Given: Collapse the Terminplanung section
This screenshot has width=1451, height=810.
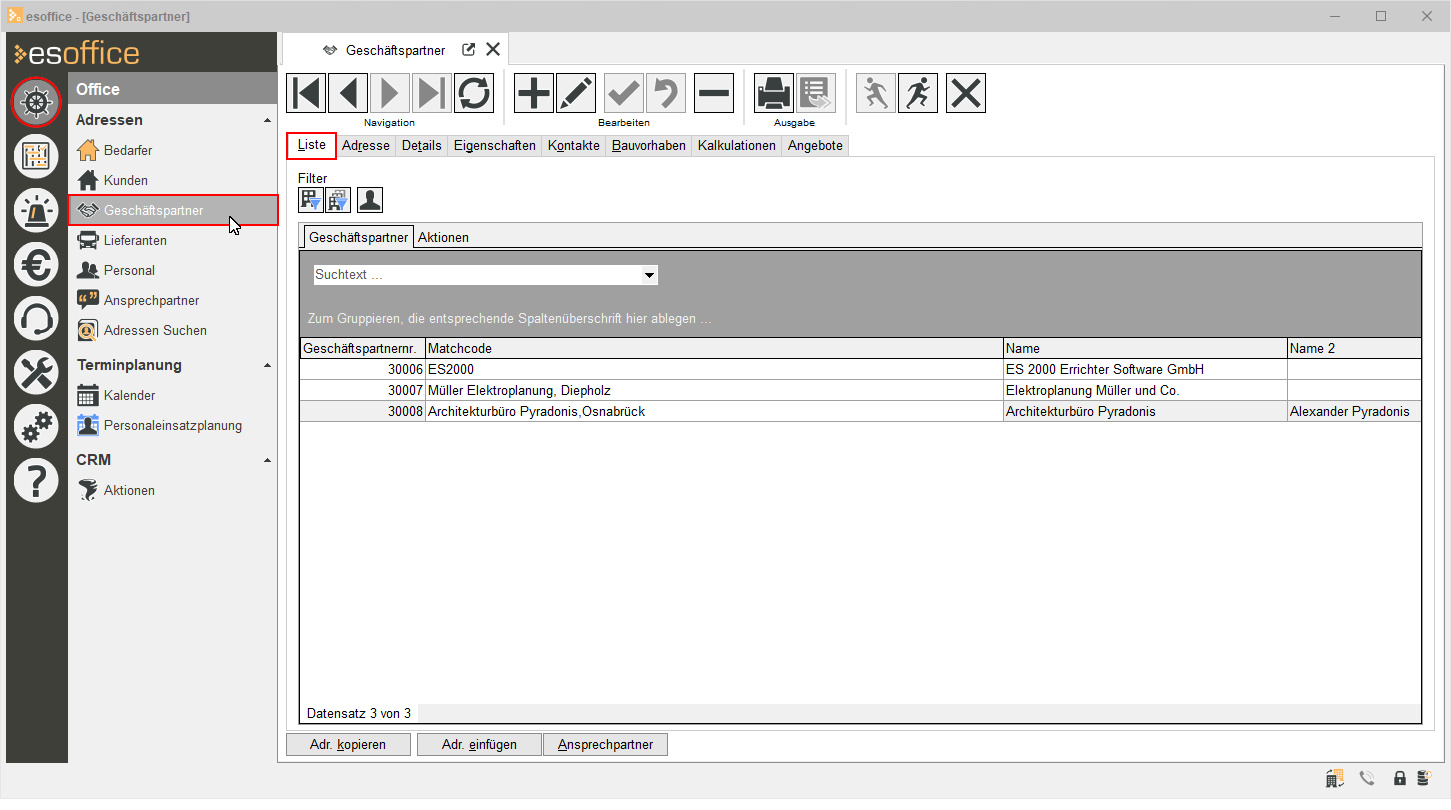Looking at the screenshot, I should point(267,365).
